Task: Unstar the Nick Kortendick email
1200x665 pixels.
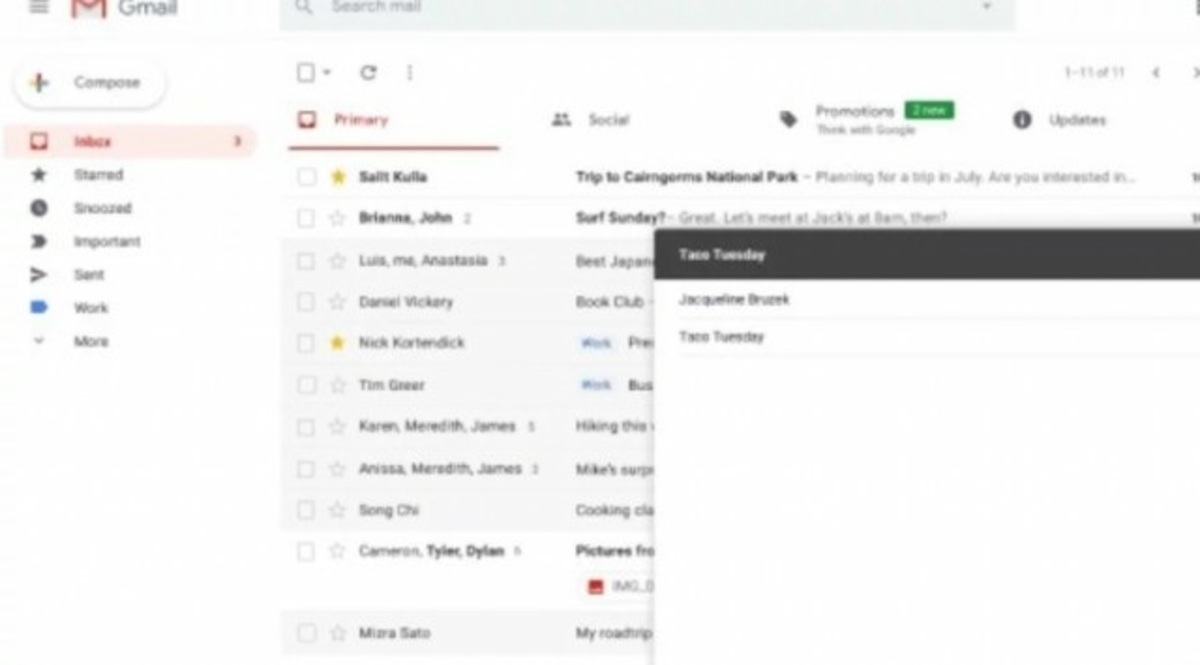Action: (338, 343)
